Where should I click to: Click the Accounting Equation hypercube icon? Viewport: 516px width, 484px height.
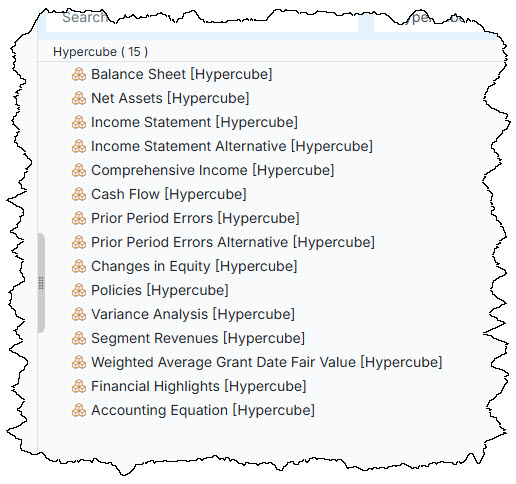pyautogui.click(x=79, y=410)
